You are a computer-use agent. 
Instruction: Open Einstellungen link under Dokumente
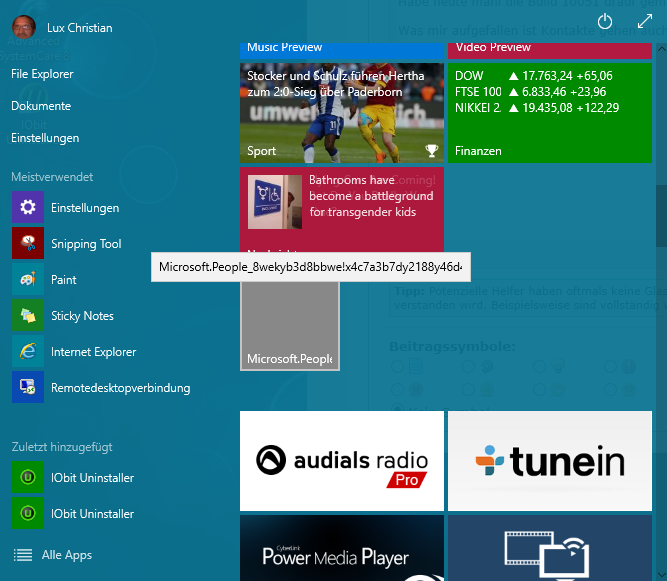coord(45,138)
